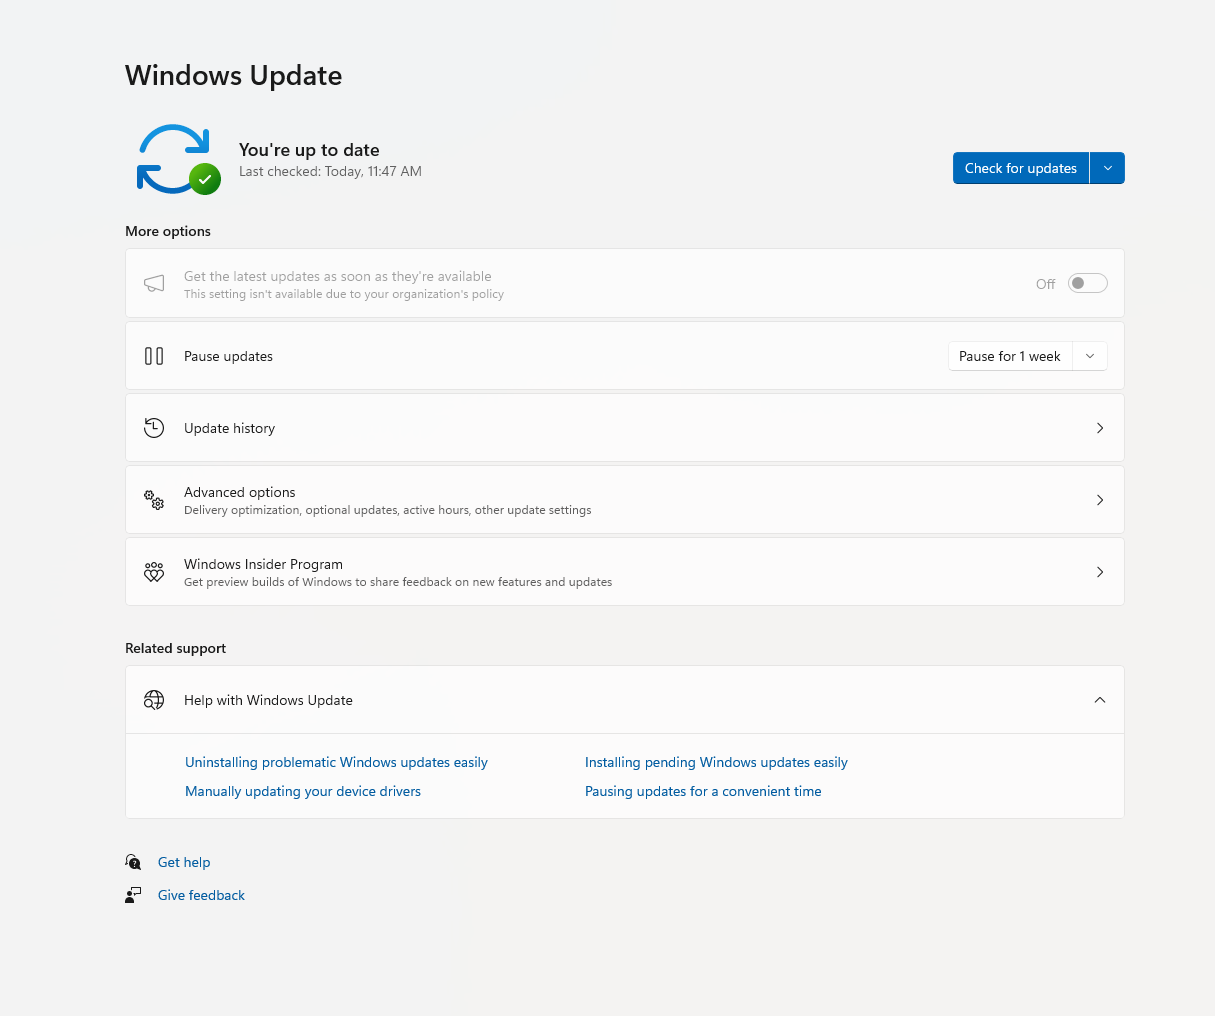Screen dimensions: 1215x1016
Task: Open Windows Insider Program via its chevron
Action: point(1100,572)
